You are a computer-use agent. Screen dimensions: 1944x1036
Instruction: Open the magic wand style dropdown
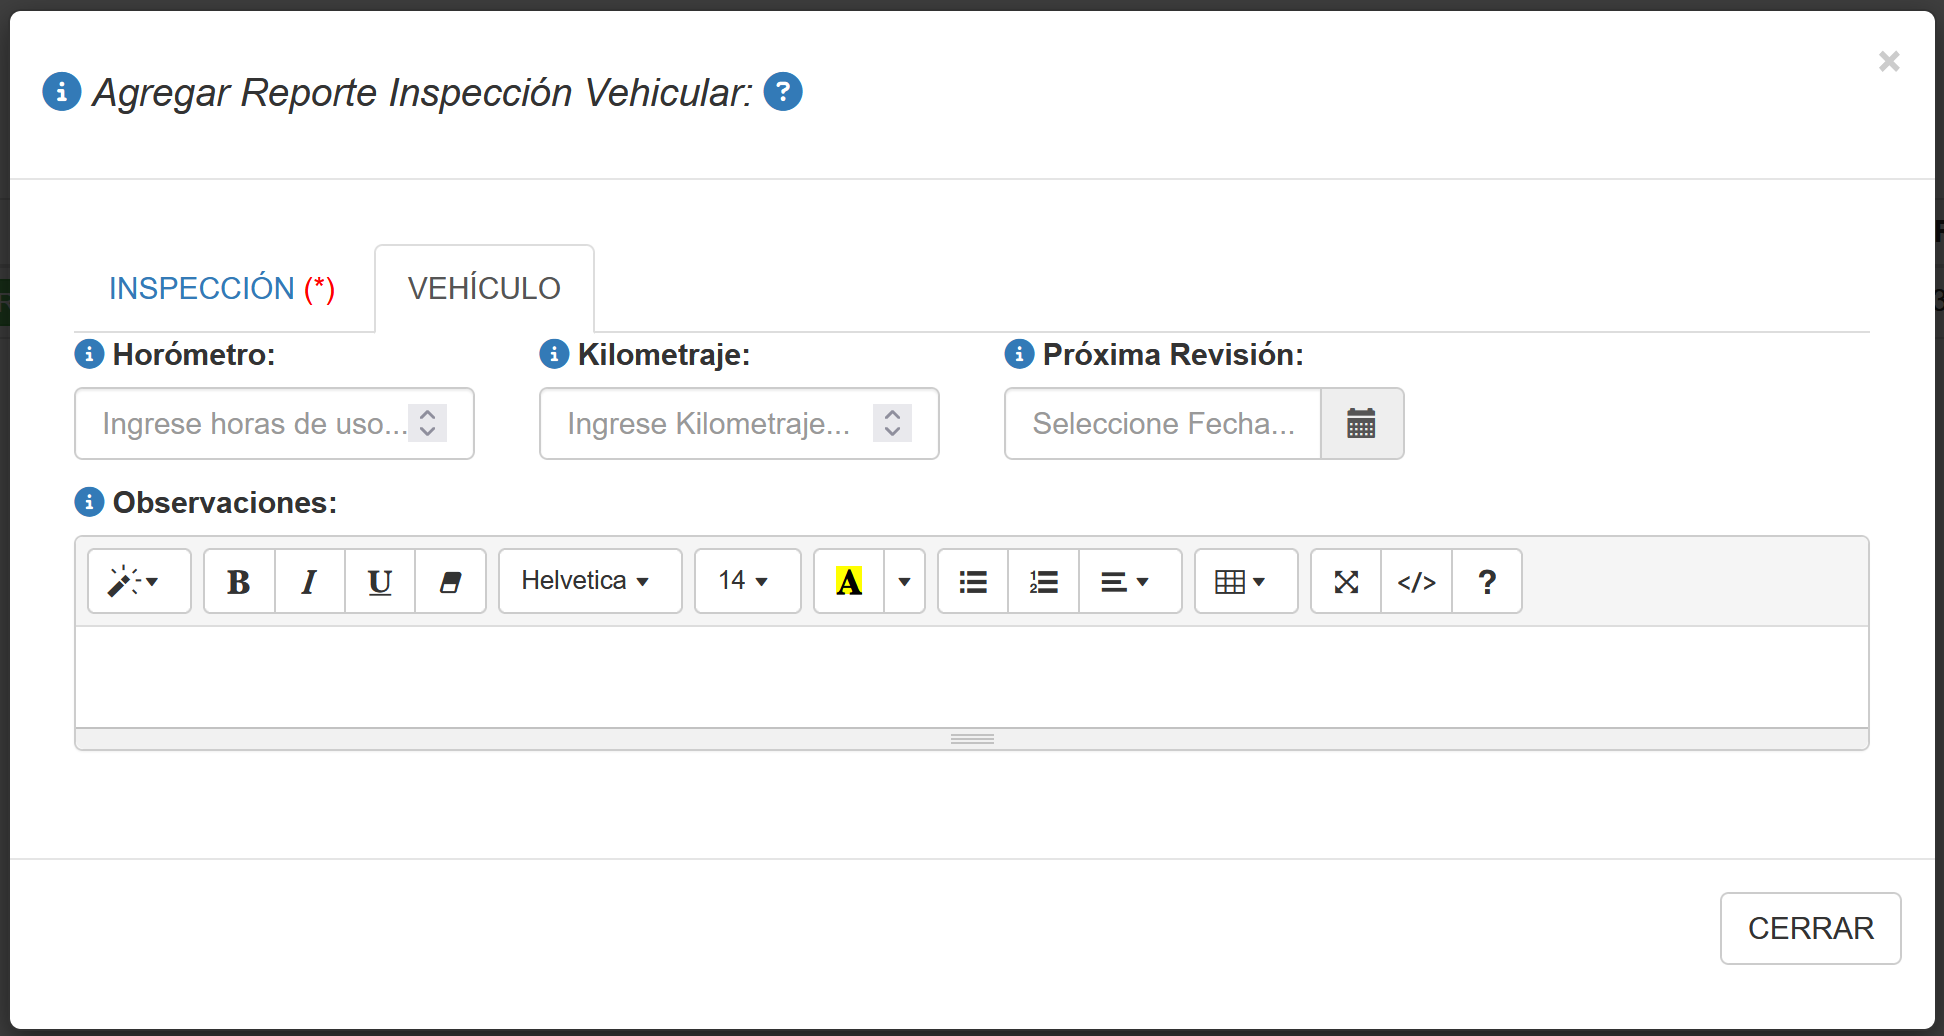pyautogui.click(x=139, y=581)
